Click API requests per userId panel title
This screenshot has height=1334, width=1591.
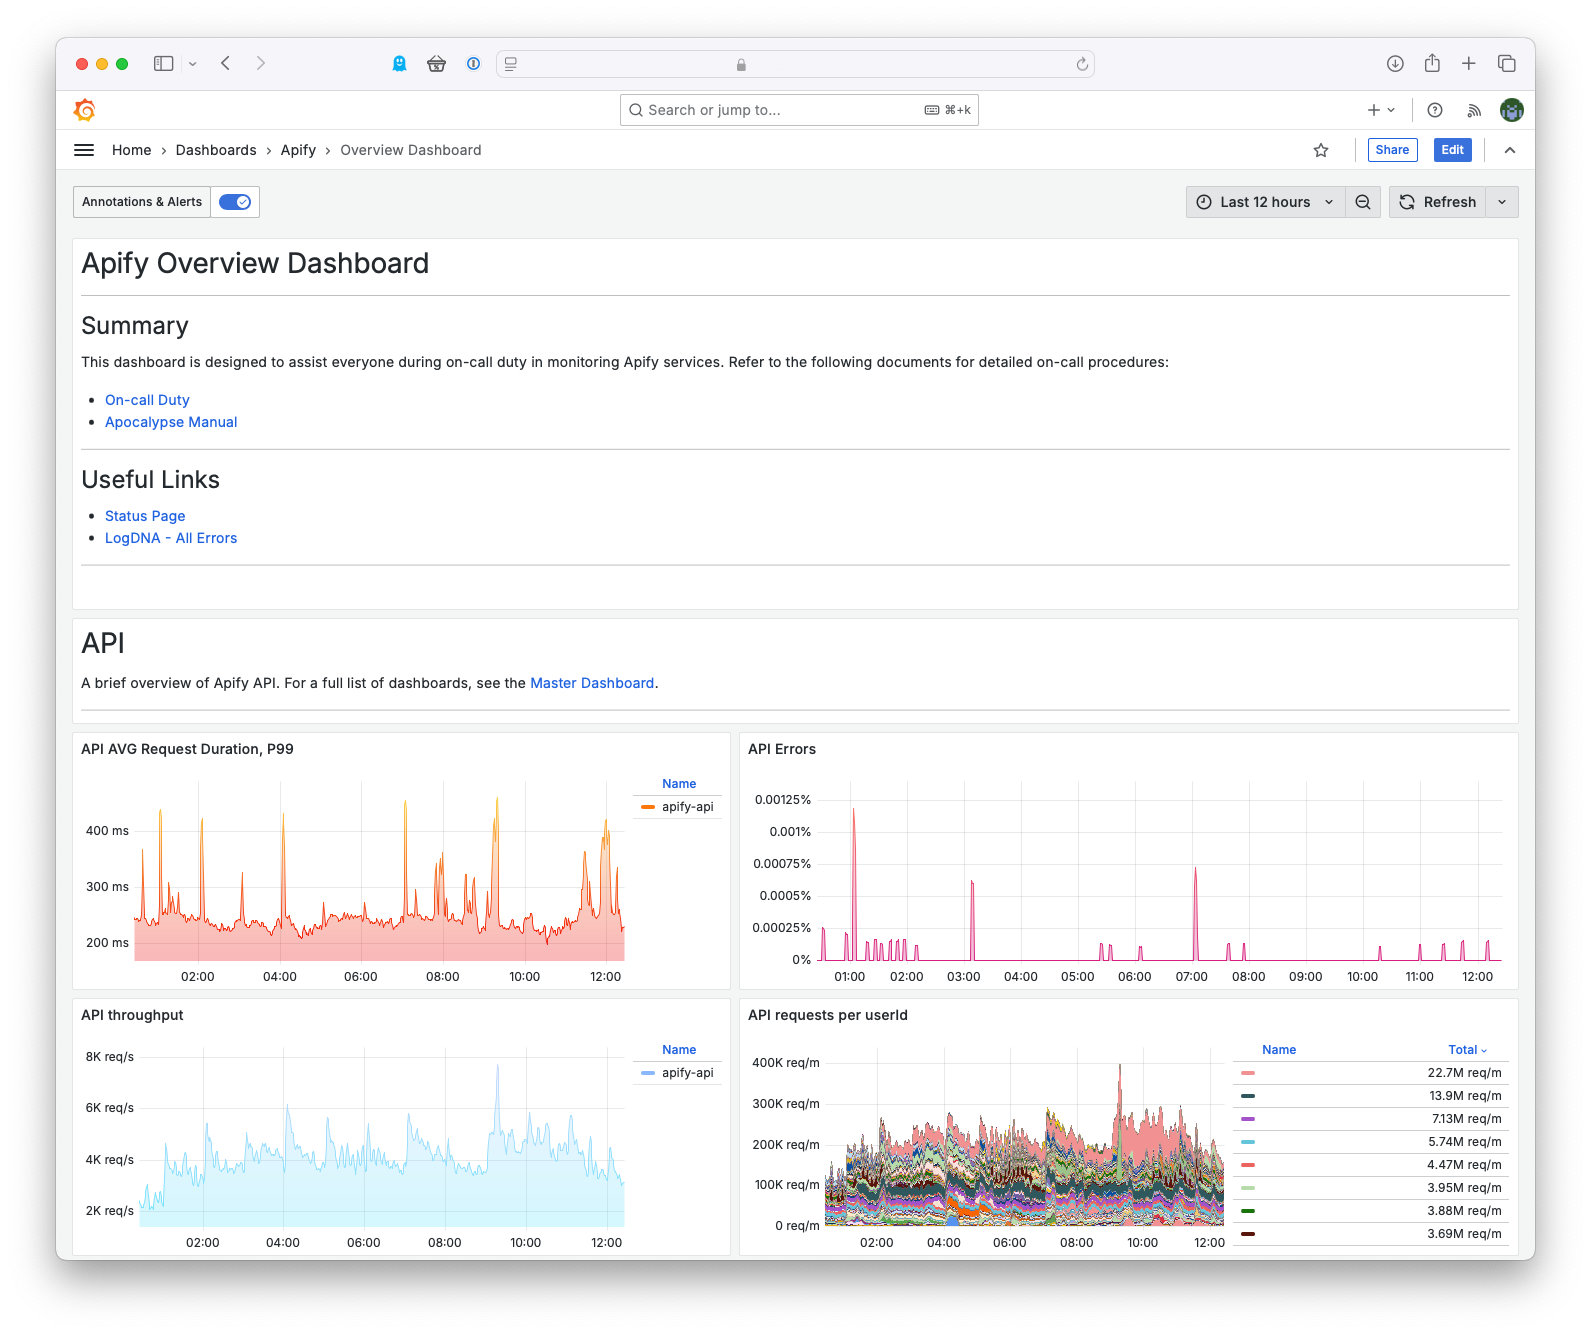point(828,1015)
